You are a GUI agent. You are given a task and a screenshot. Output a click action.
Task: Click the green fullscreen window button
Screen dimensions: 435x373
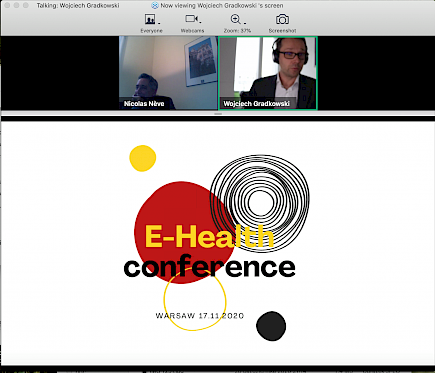pos(26,5)
